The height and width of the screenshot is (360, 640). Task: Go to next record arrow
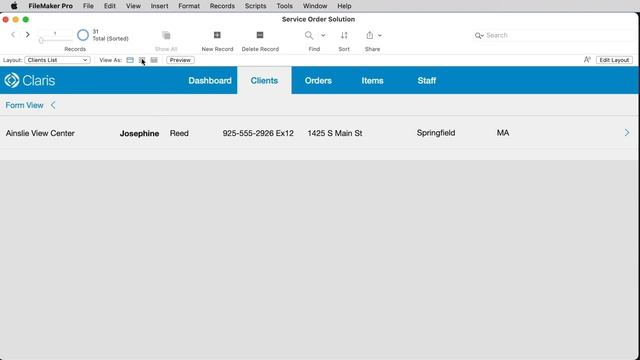tap(27, 35)
